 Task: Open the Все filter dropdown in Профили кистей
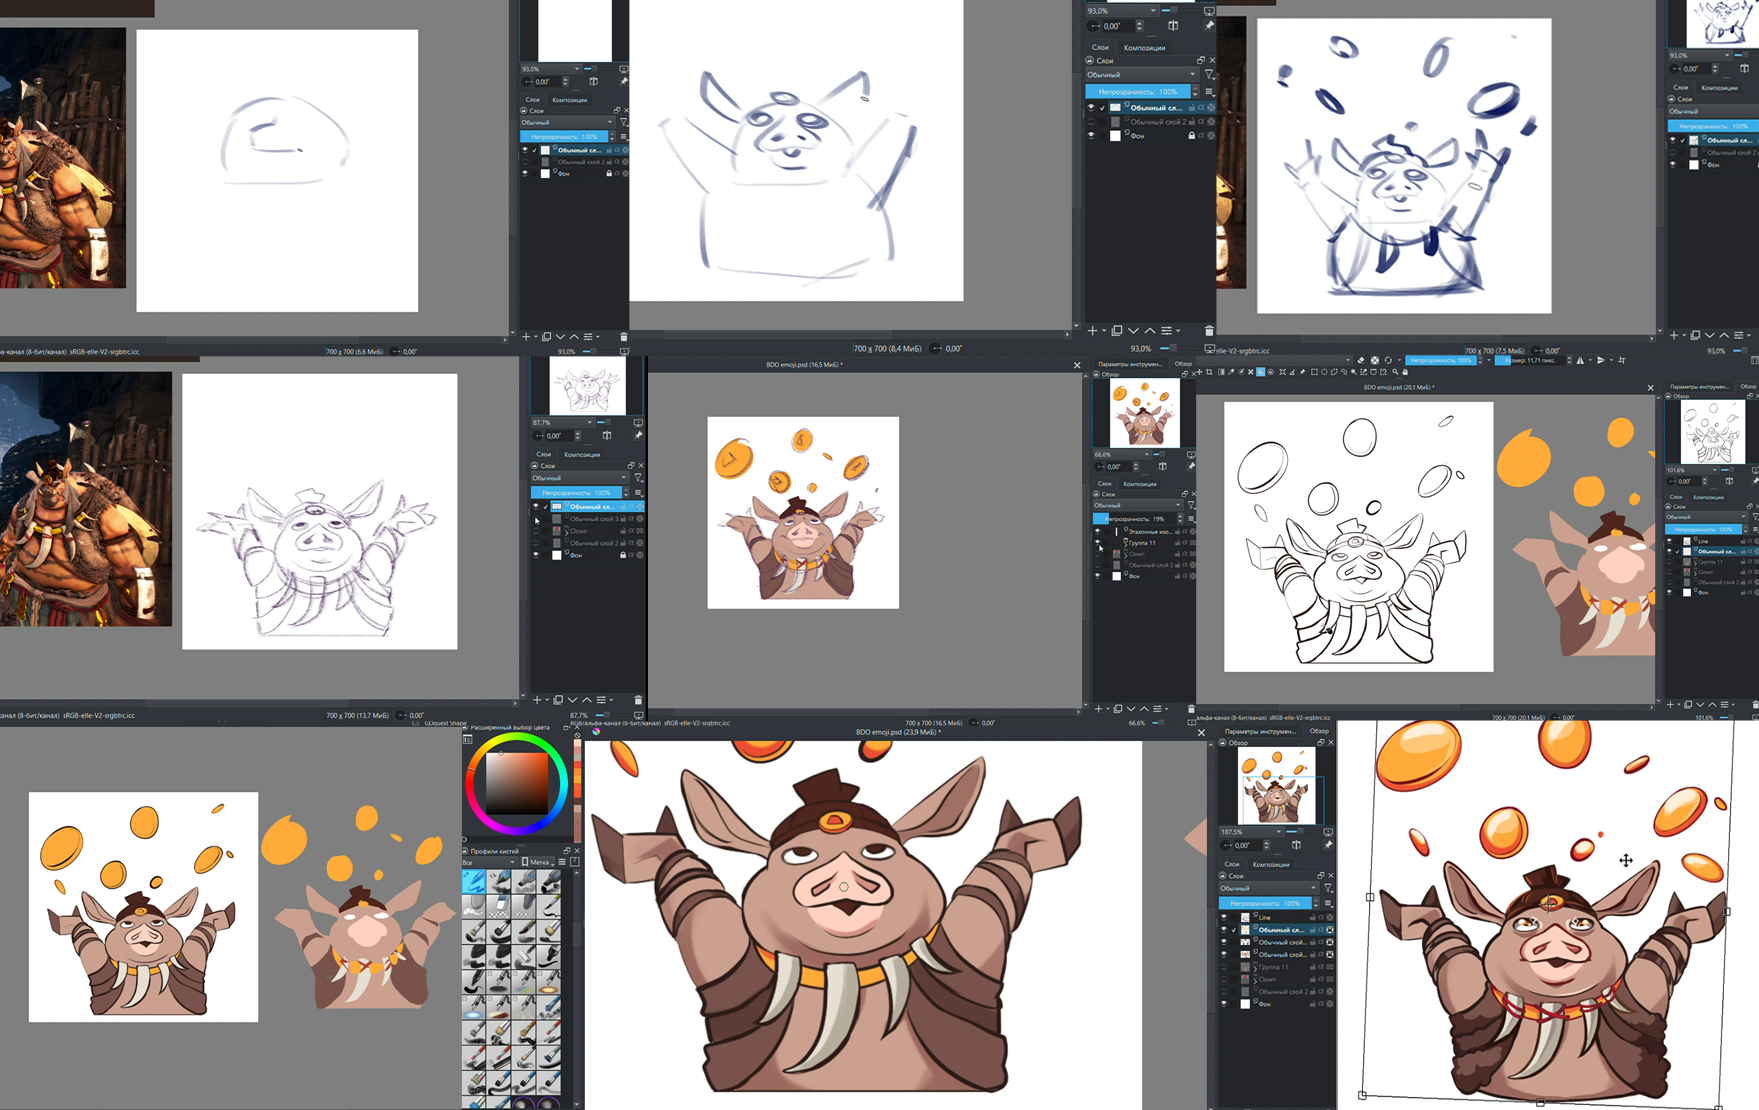pyautogui.click(x=488, y=862)
